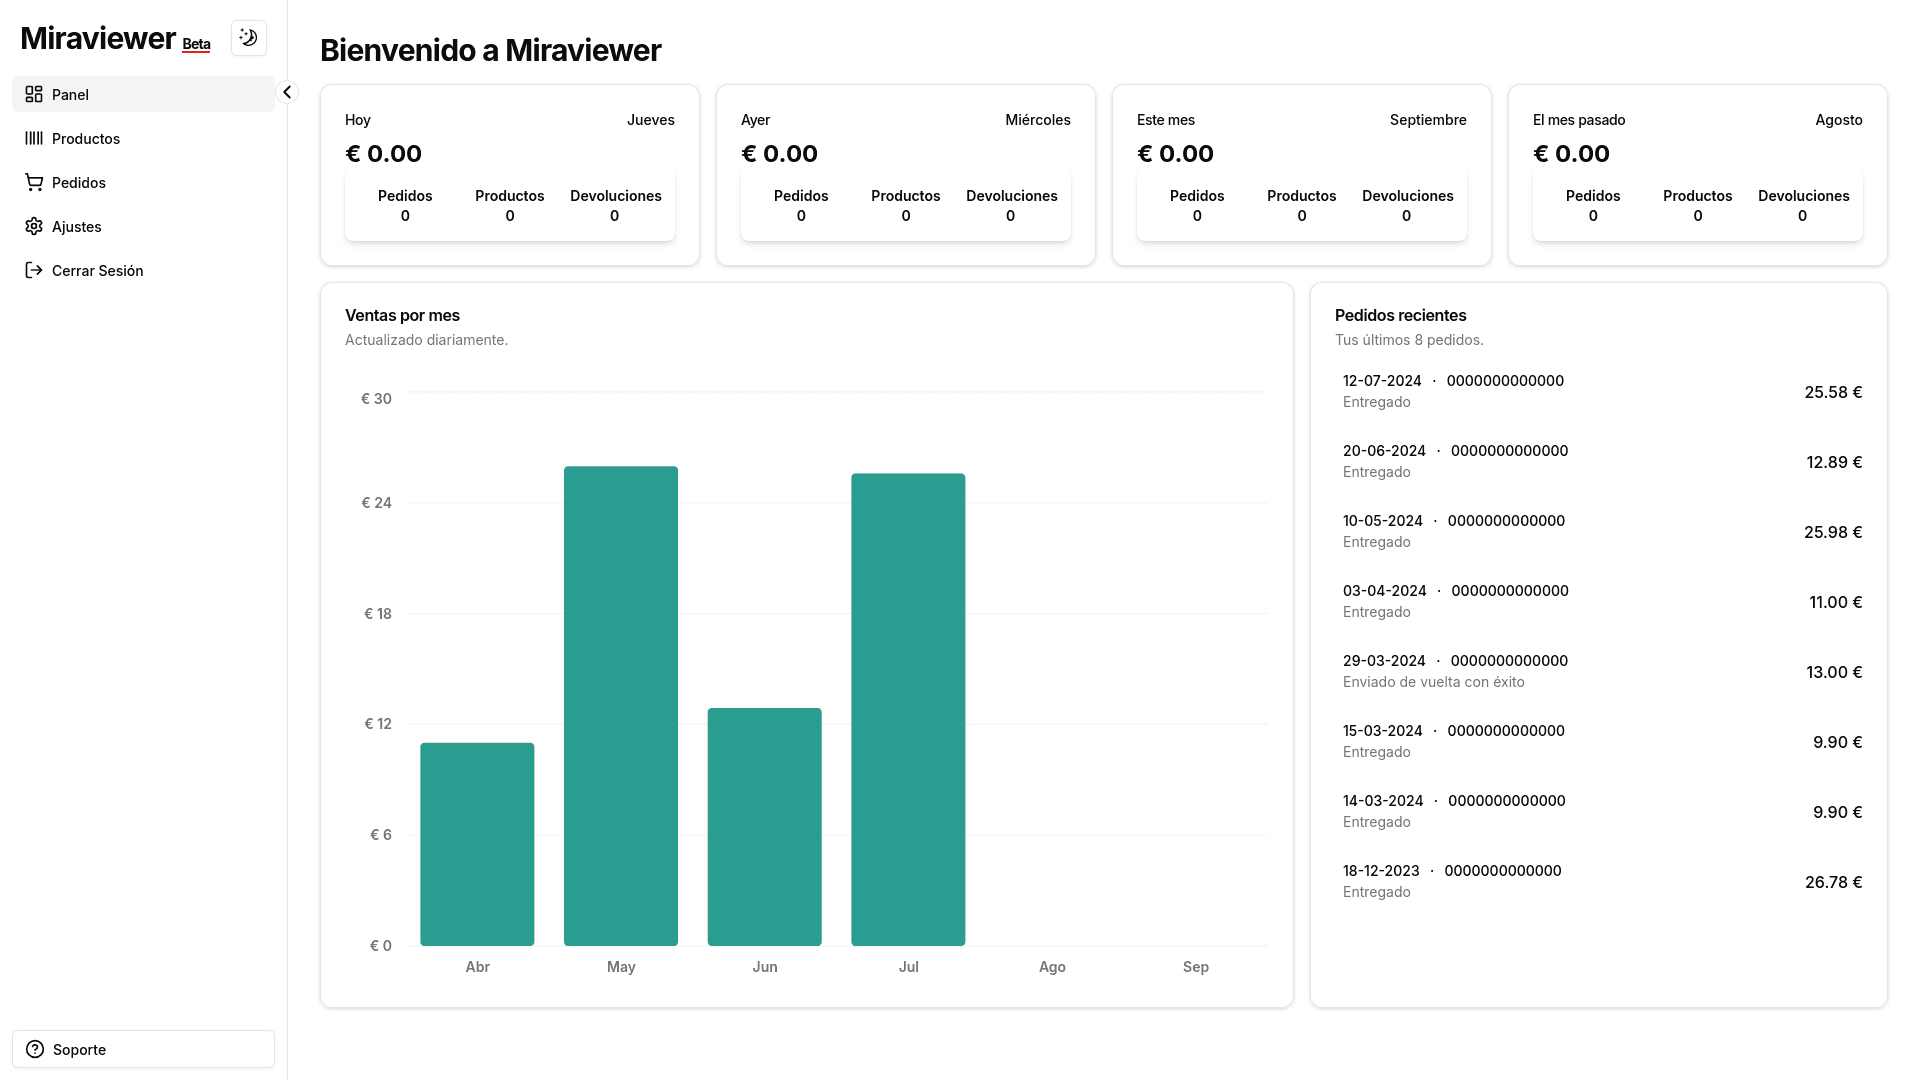1920x1080 pixels.
Task: Click the Ajustes gear icon
Action: 34,226
